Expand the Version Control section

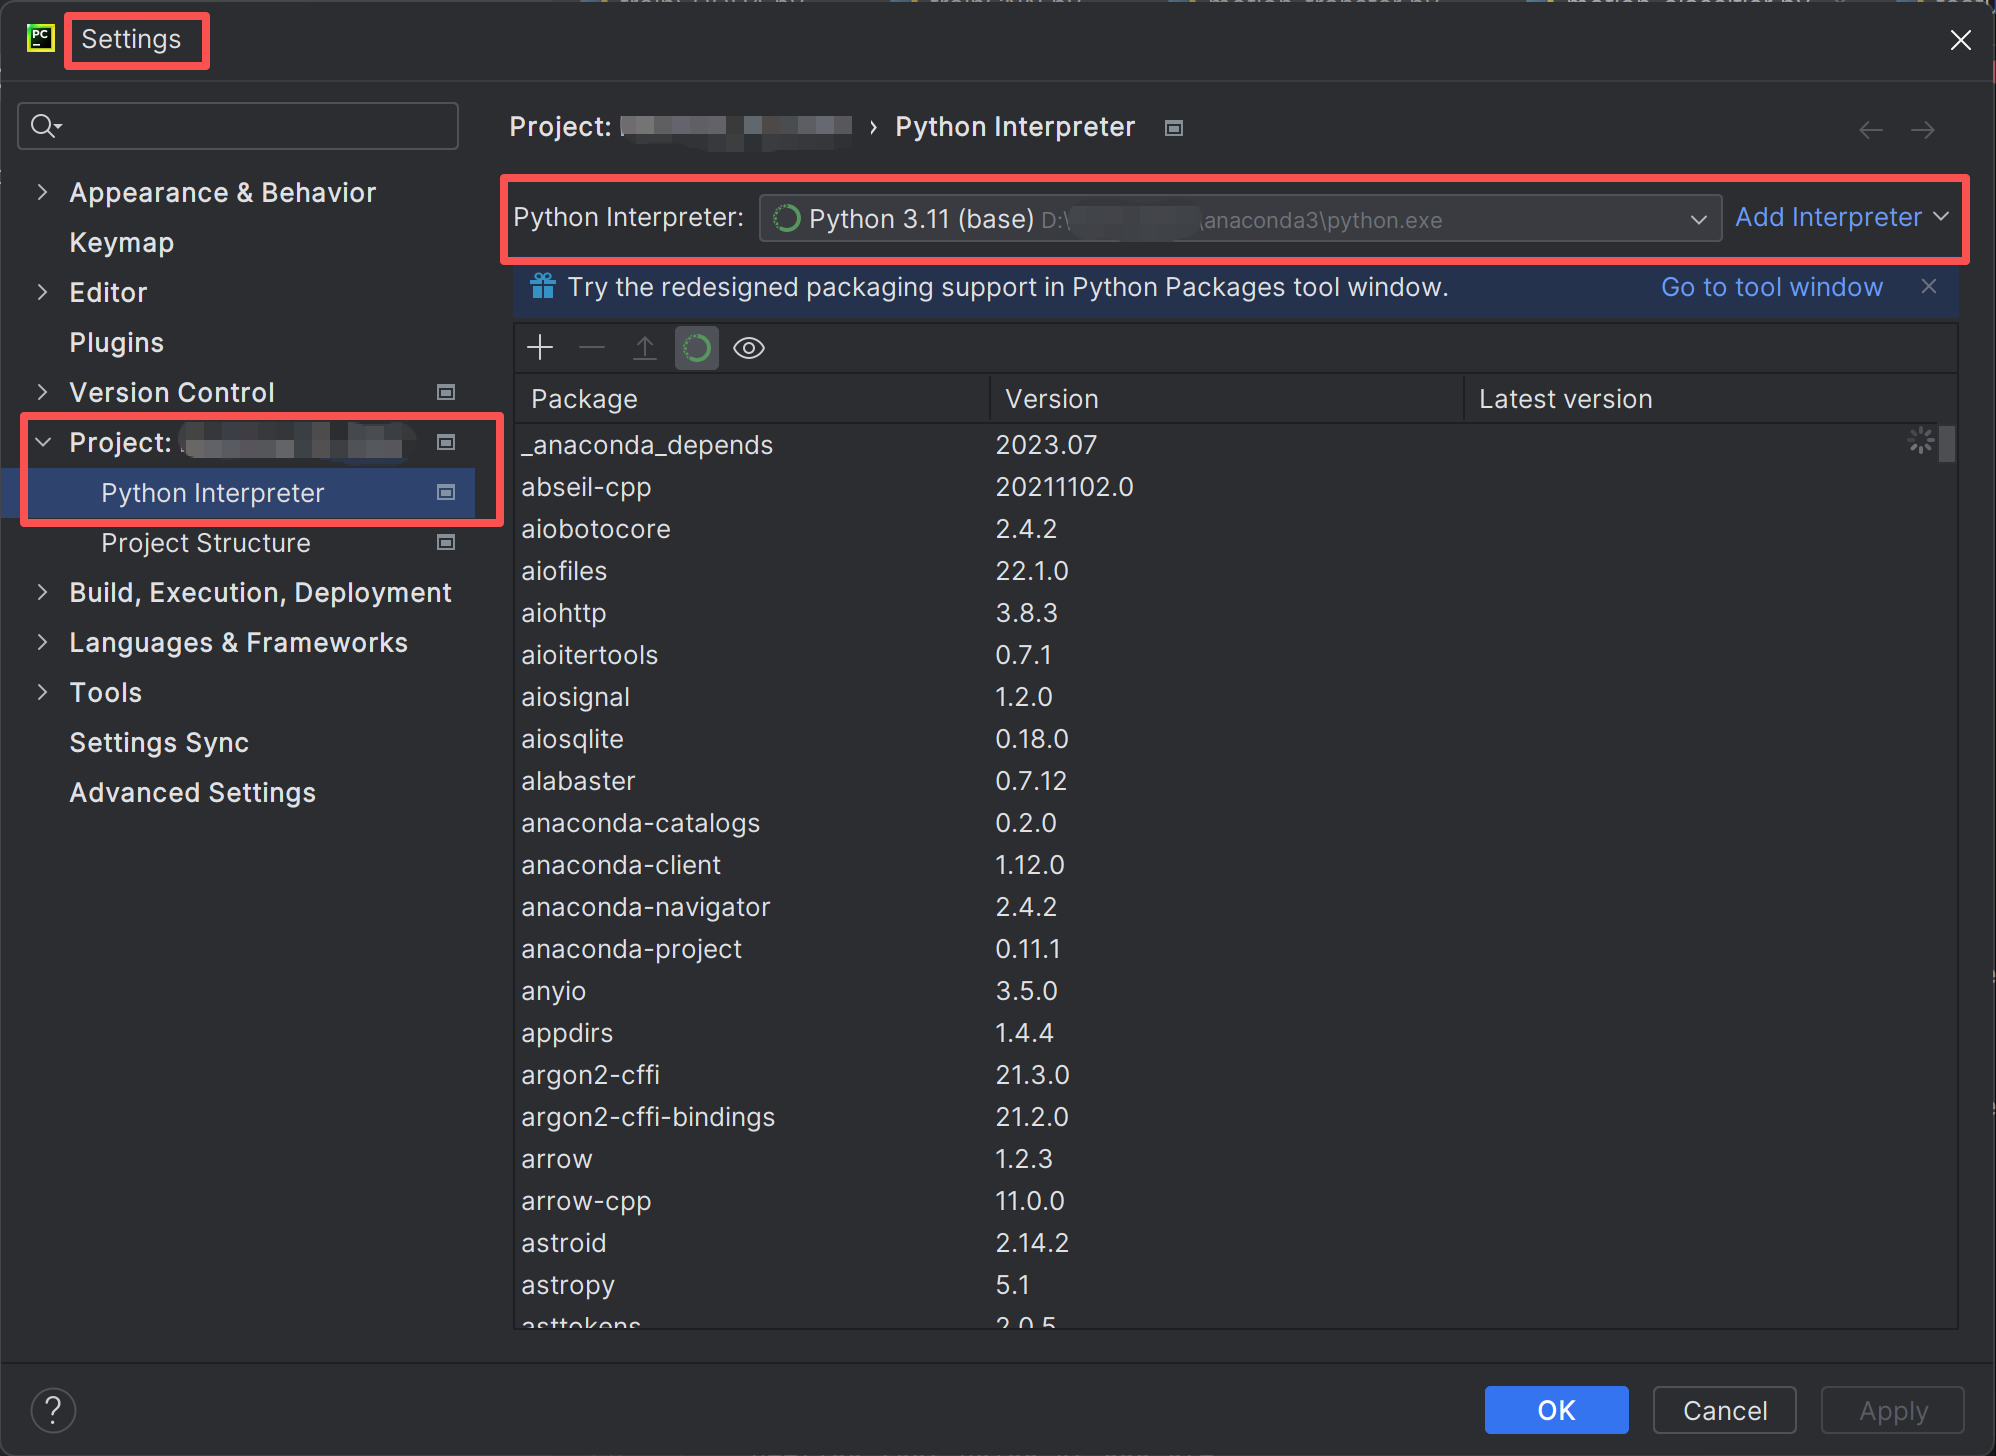[x=42, y=392]
